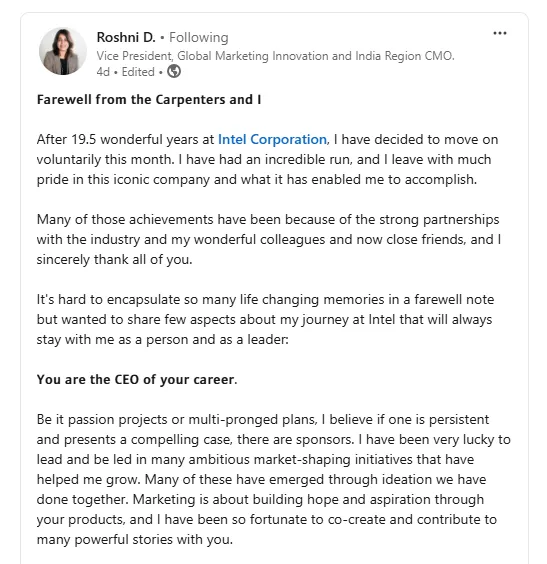Click the bold 'Farewell from the Carpenters and I' heading

(149, 100)
